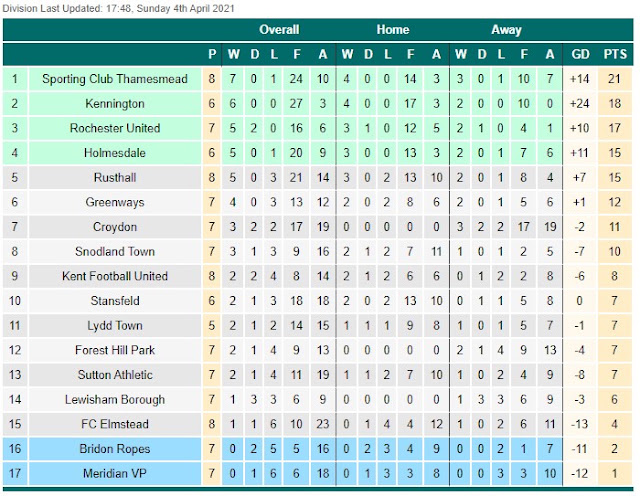Open Lydd Town from the table
This screenshot has width=640, height=496.
click(x=115, y=325)
